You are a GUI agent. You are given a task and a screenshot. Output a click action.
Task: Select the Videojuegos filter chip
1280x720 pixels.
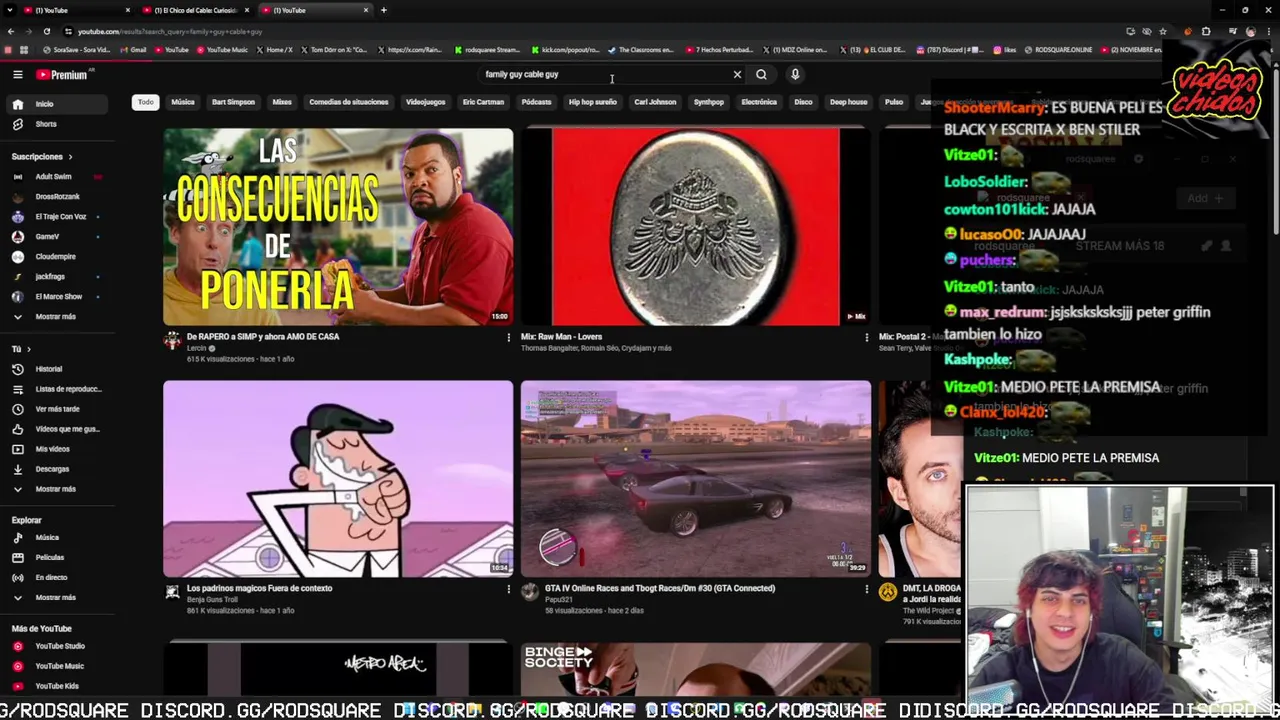pyautogui.click(x=426, y=102)
